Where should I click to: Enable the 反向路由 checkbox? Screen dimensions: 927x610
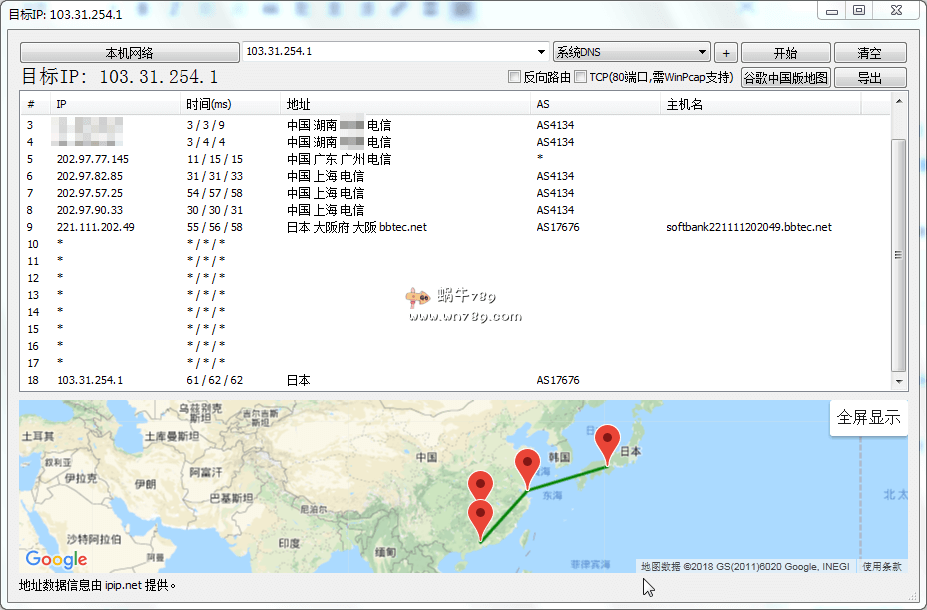point(515,77)
